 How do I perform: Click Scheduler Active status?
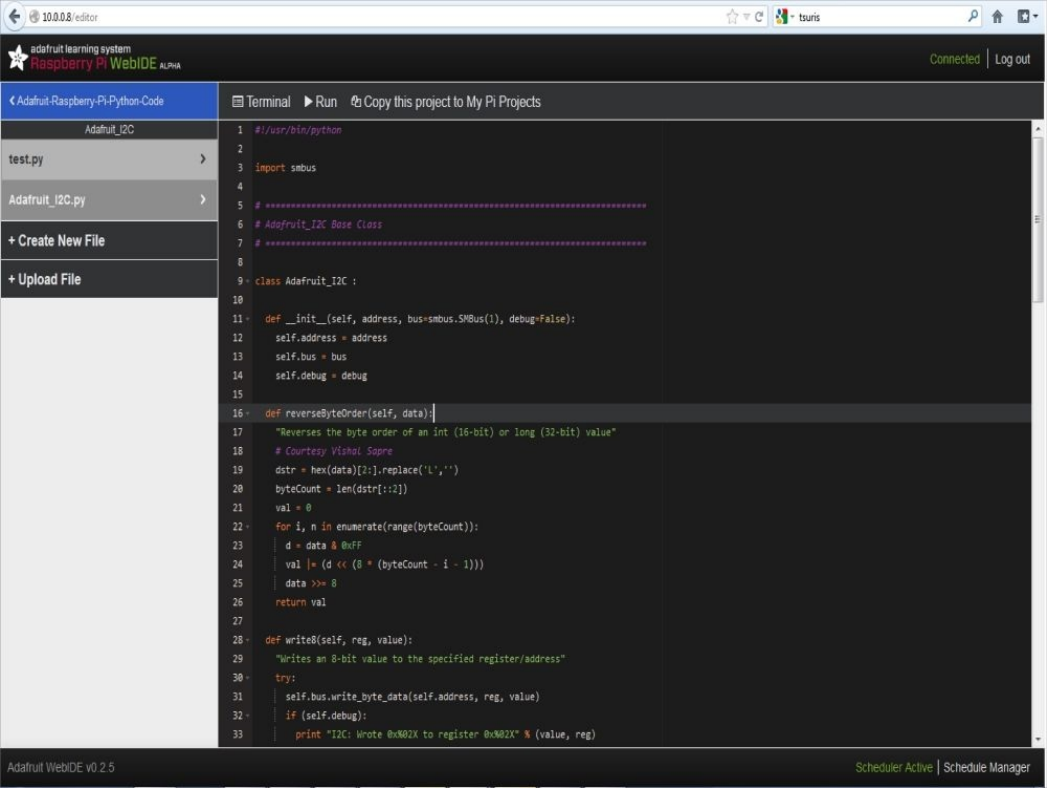pos(893,767)
